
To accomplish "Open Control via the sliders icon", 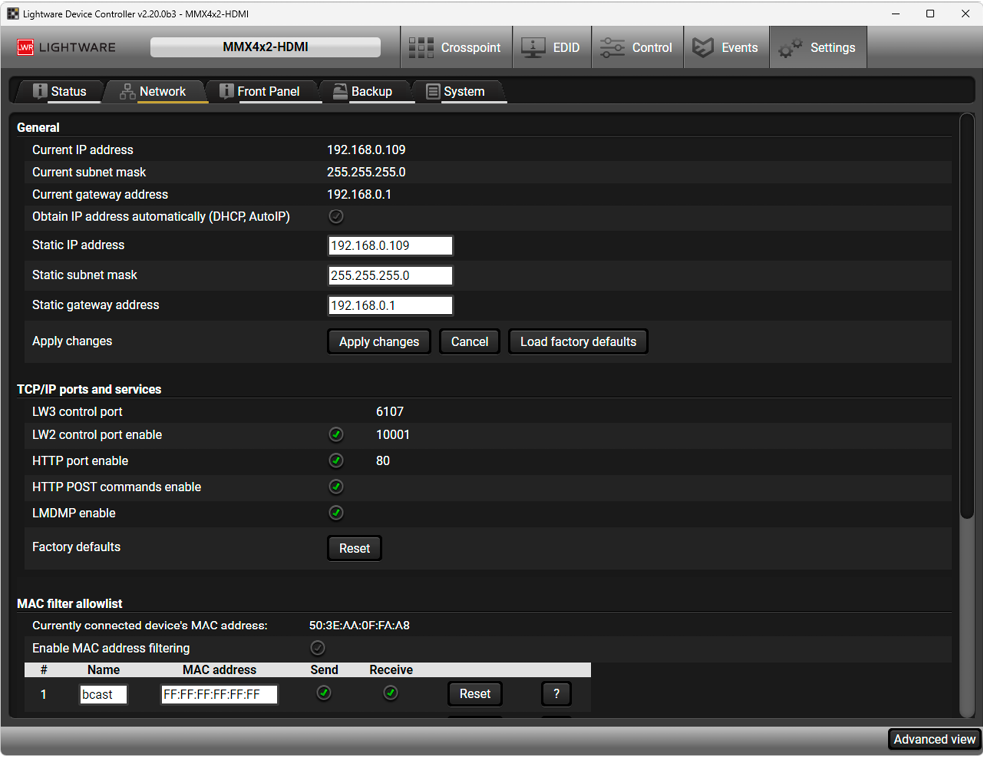I will click(612, 47).
